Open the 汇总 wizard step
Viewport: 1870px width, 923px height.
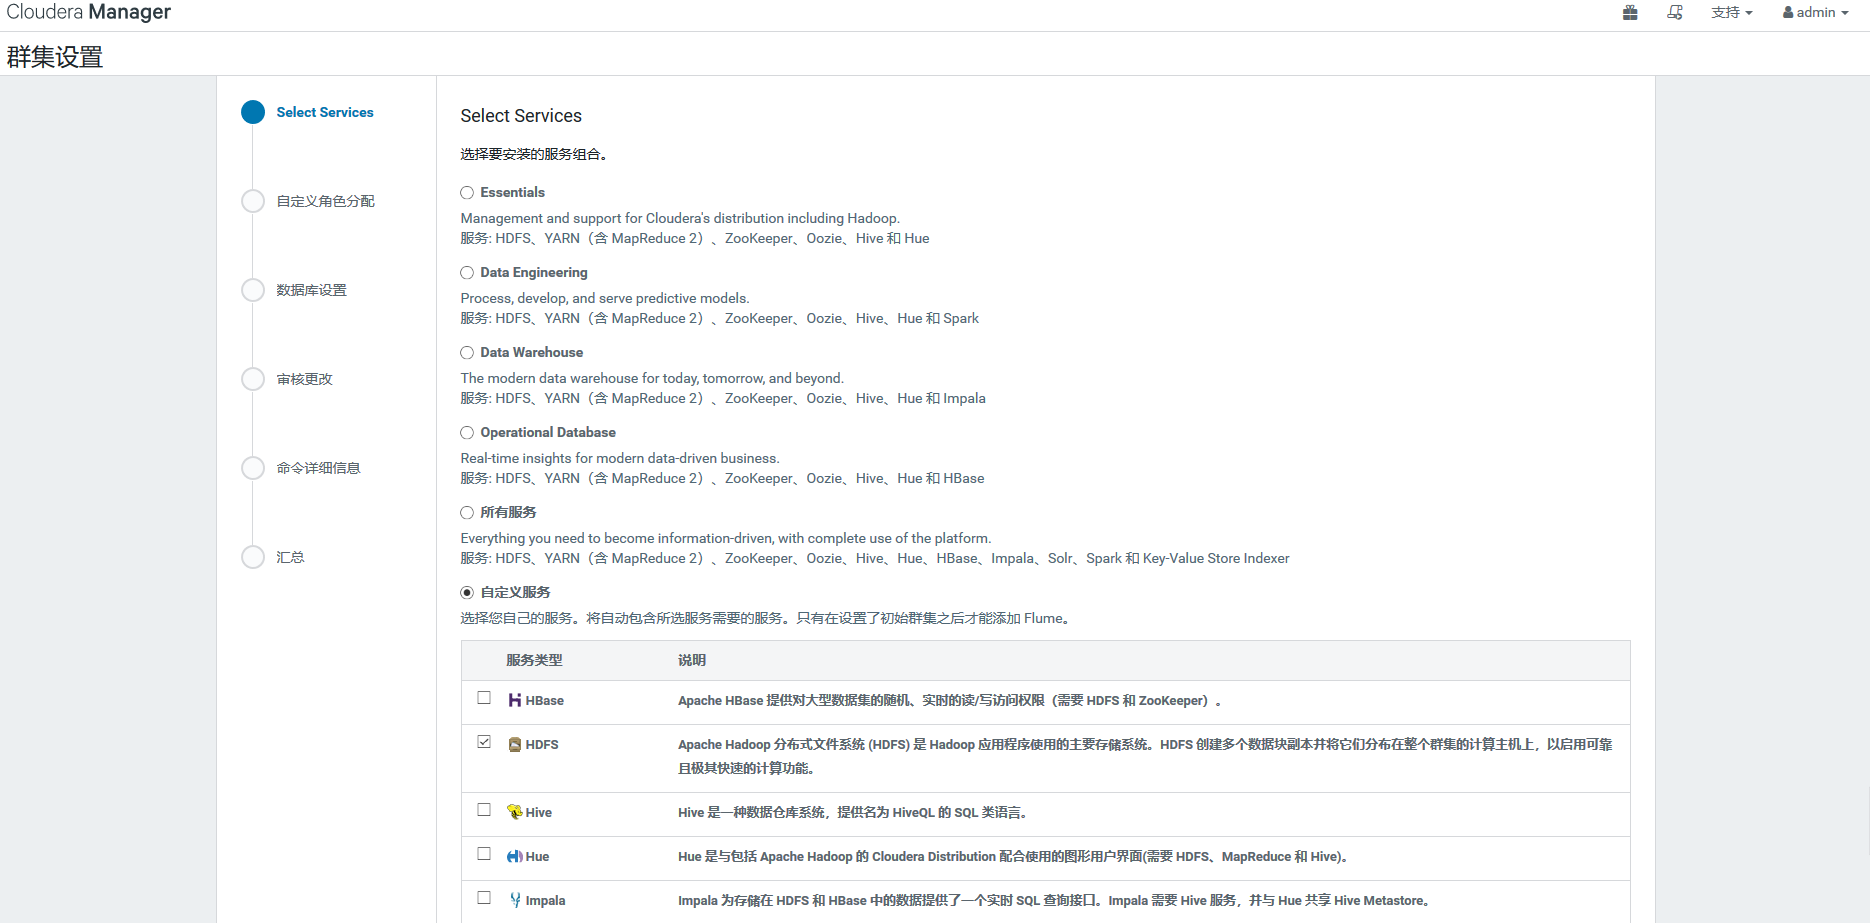[291, 557]
